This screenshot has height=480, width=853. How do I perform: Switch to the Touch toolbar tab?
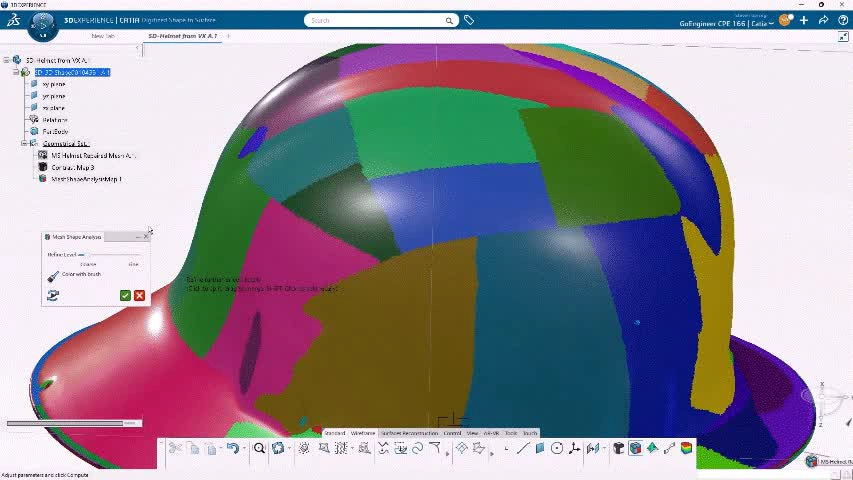coord(530,433)
